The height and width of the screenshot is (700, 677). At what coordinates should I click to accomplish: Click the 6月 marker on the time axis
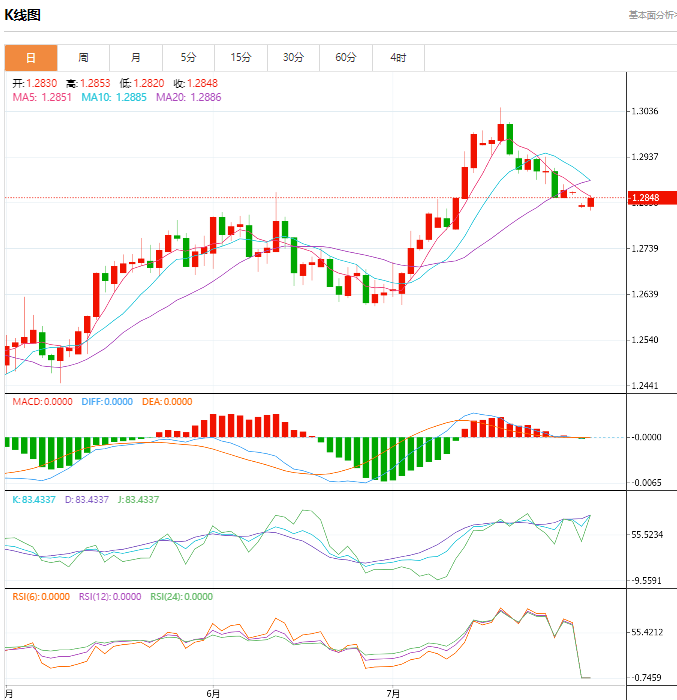(212, 692)
